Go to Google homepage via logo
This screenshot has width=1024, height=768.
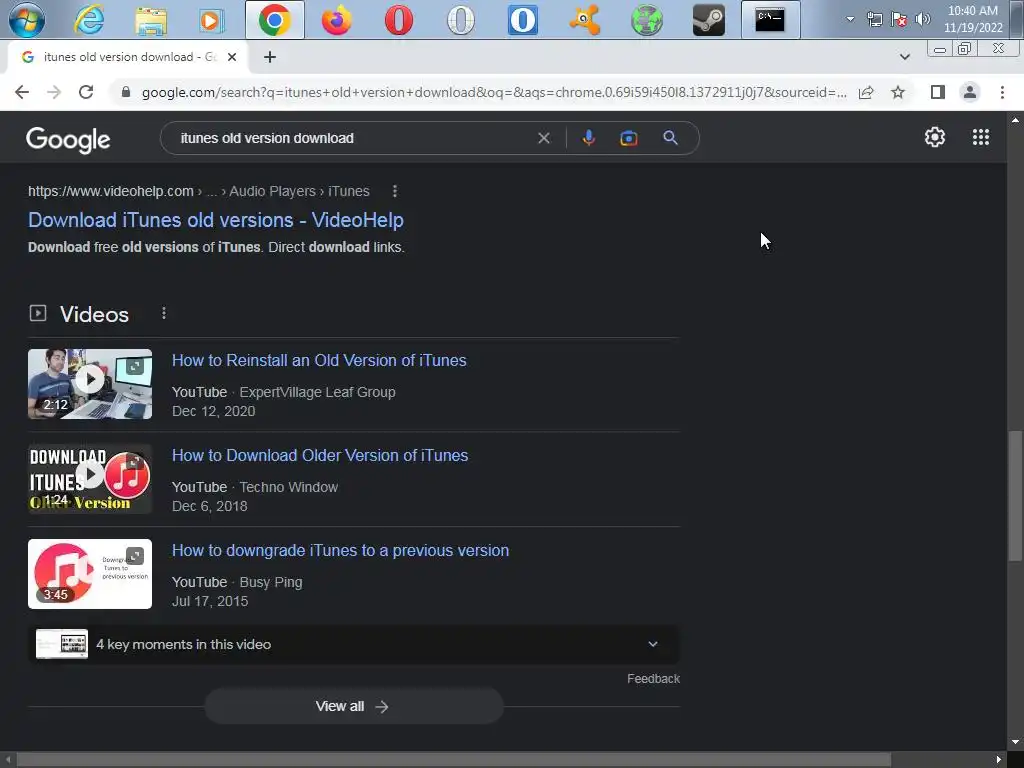[x=68, y=138]
